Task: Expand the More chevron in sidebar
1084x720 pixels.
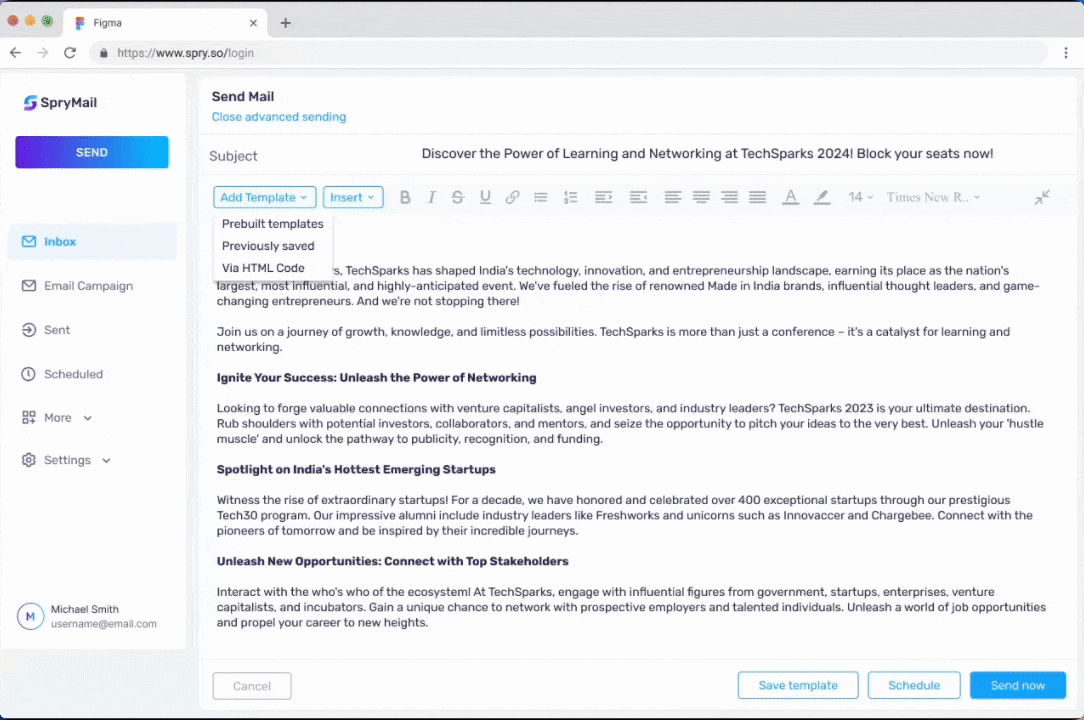Action: click(88, 418)
